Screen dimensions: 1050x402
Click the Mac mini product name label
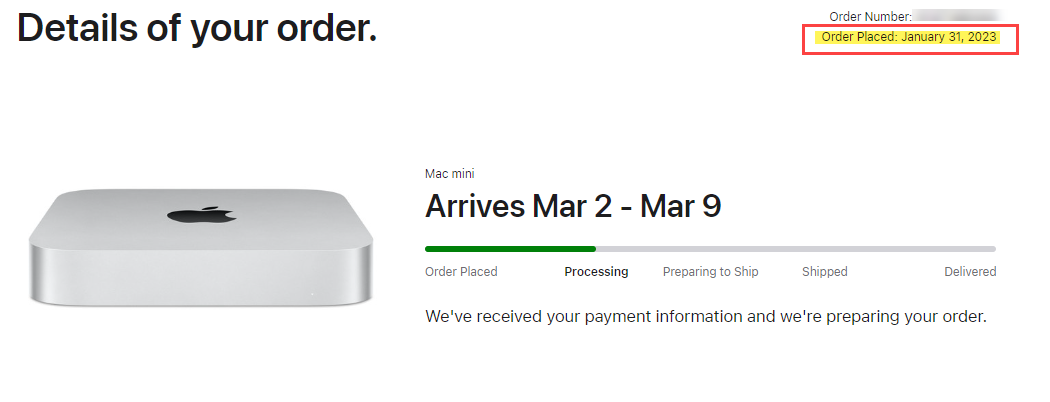point(449,174)
